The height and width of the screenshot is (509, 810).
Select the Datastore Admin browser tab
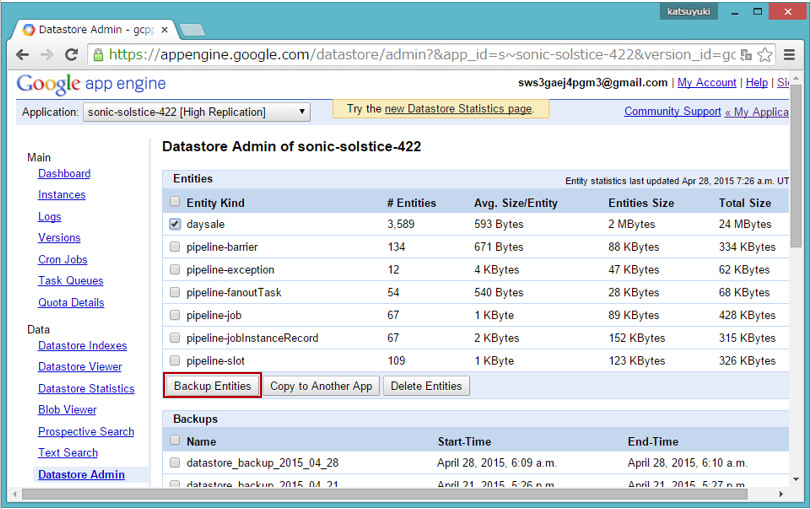(96, 30)
